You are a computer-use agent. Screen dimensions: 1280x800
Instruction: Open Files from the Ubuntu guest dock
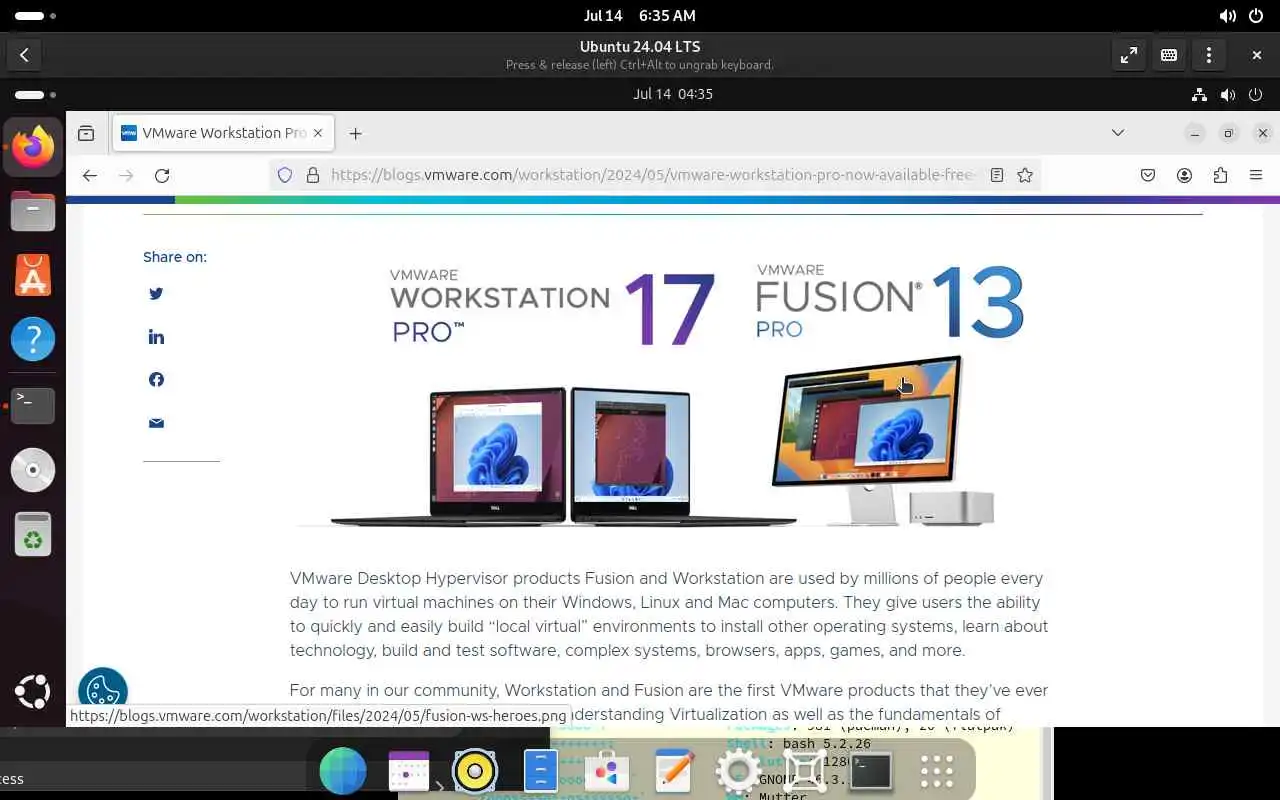pos(33,212)
